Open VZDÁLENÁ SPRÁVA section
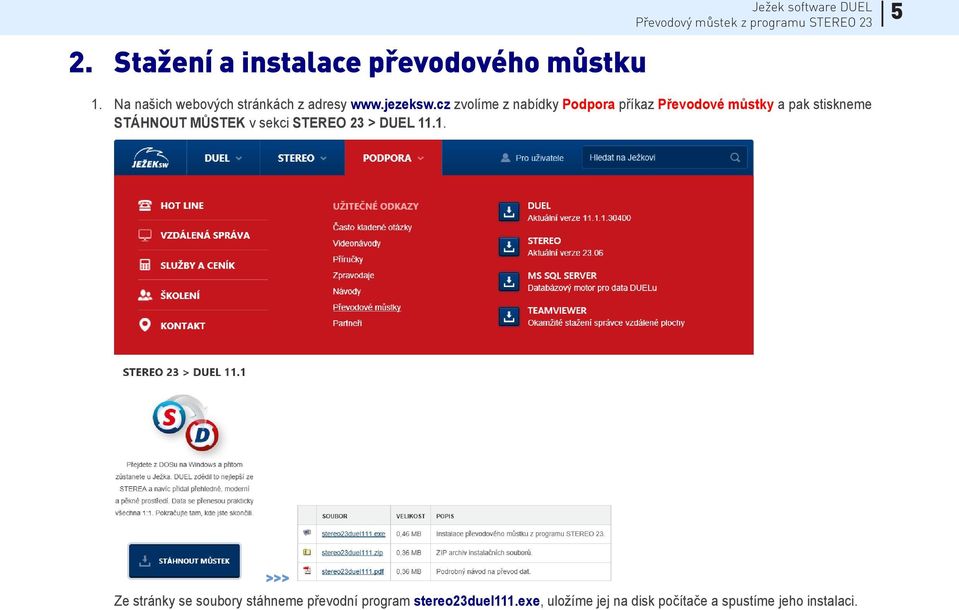 [x=205, y=235]
